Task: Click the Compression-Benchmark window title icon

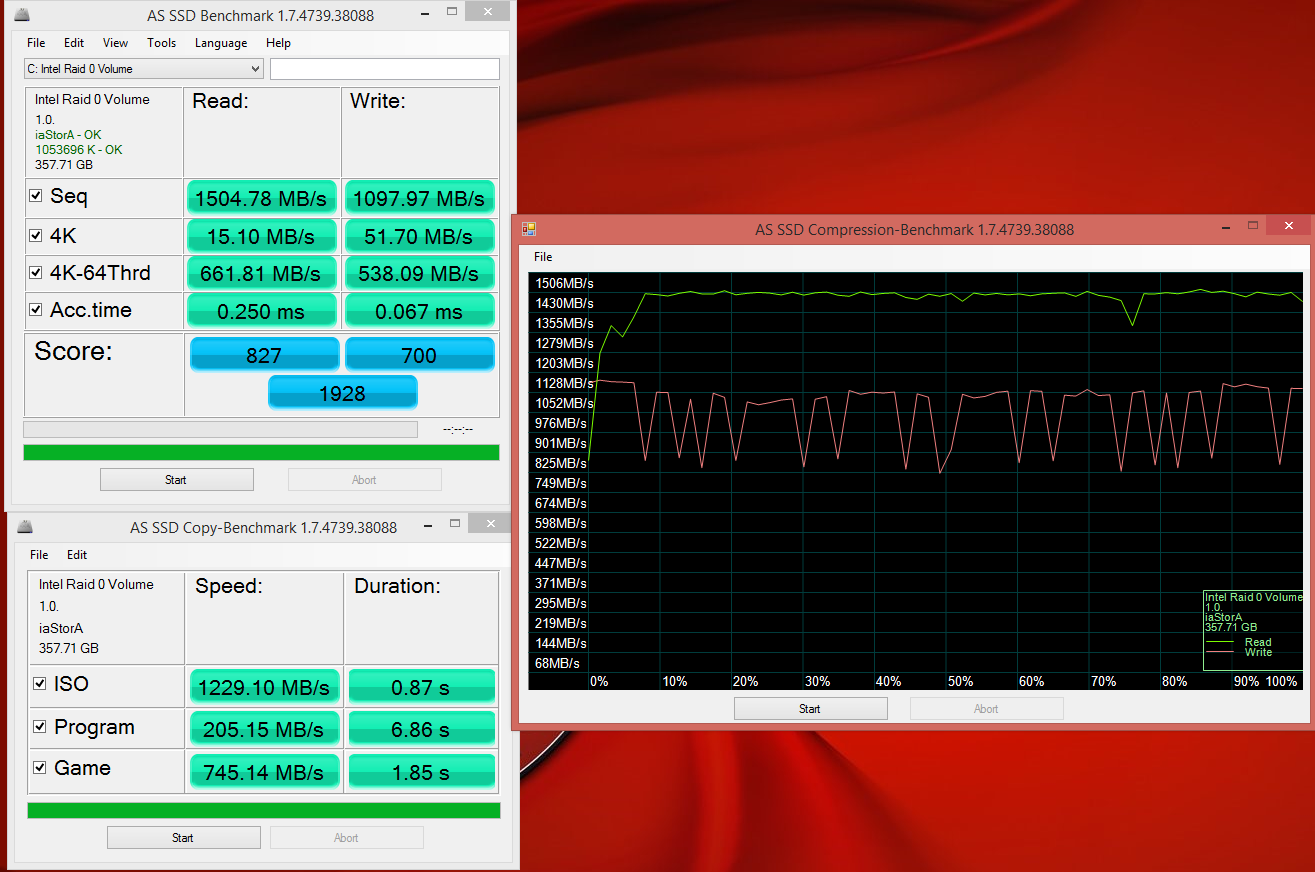Action: pos(529,229)
